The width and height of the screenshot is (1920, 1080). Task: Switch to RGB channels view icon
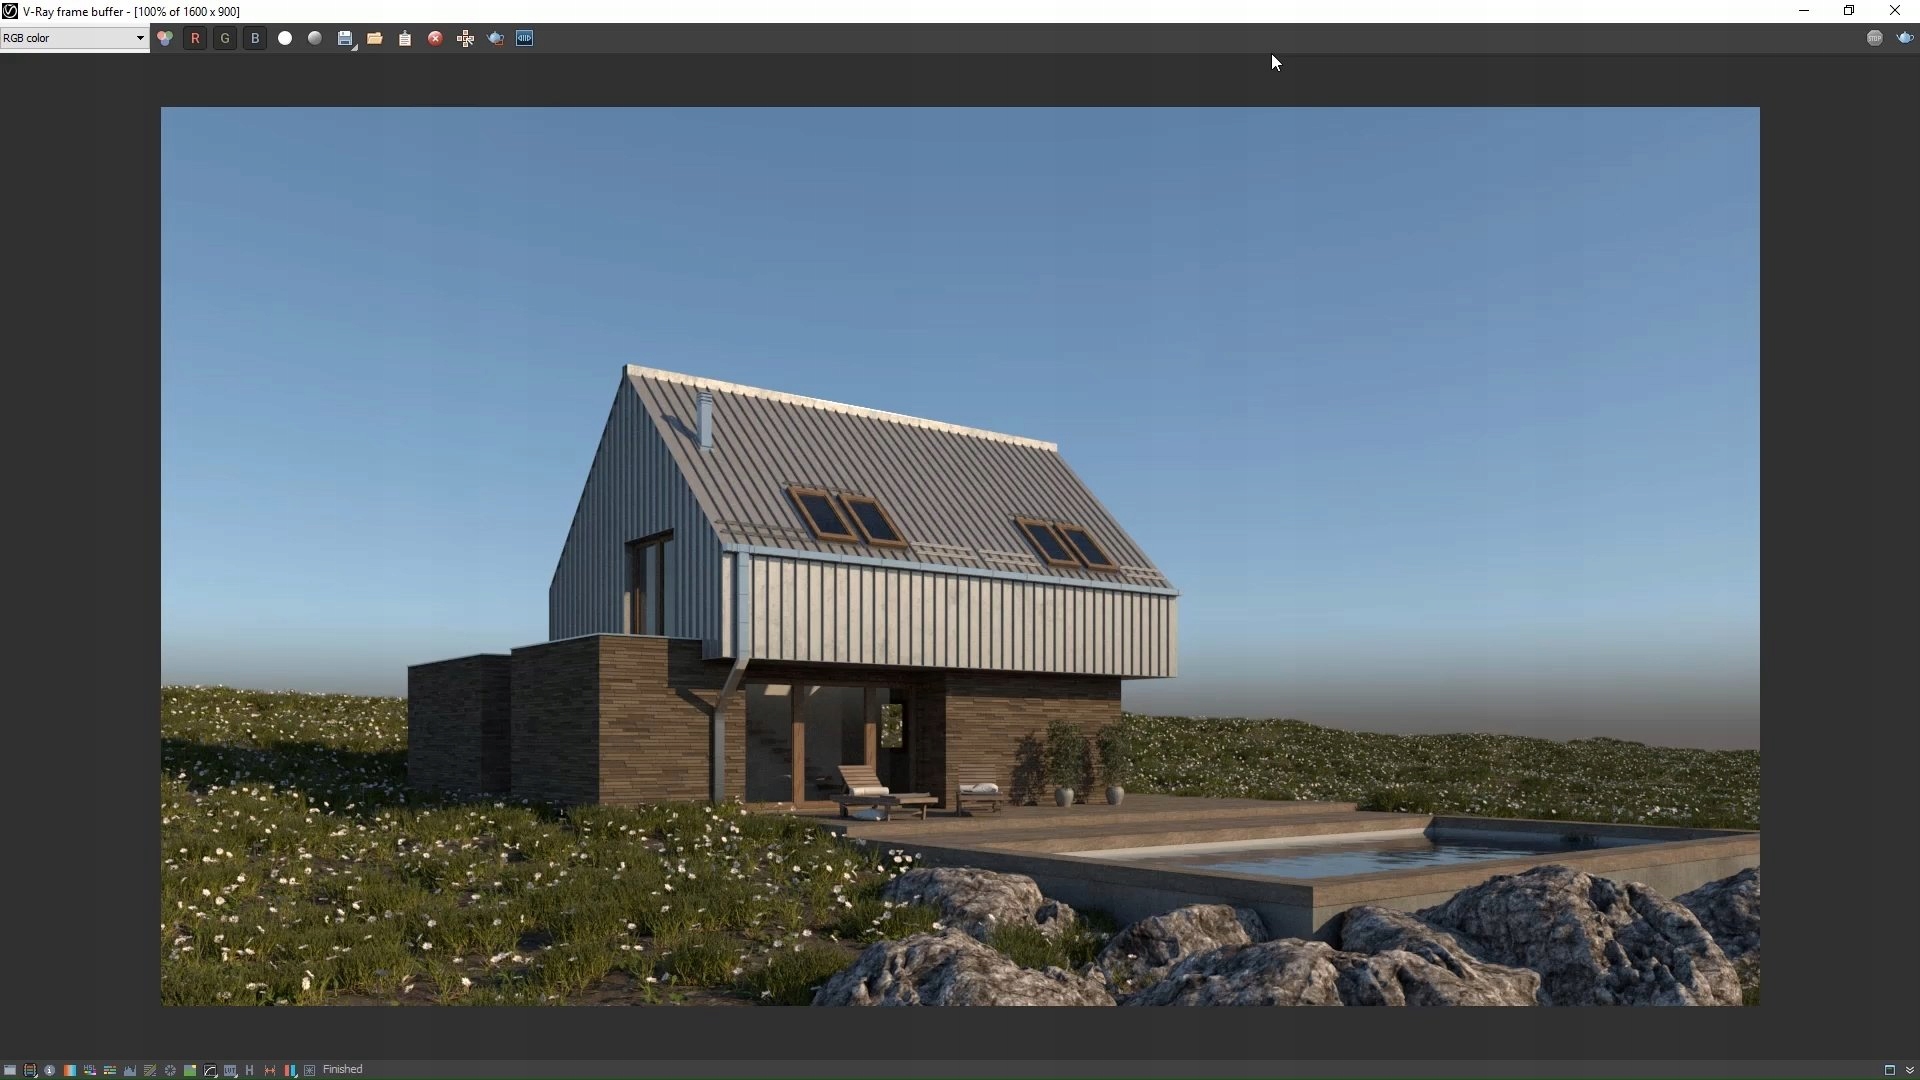tap(165, 38)
